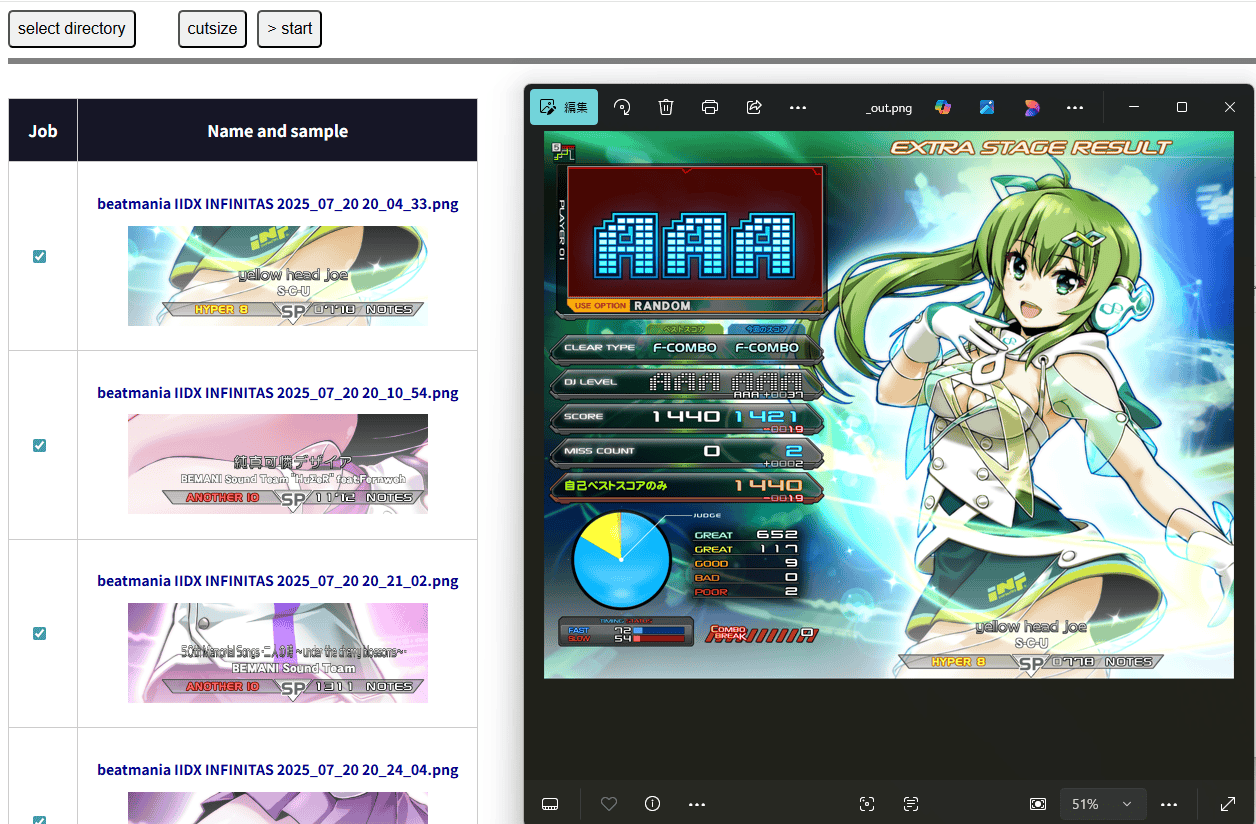Viewport: 1256px width, 824px height.
Task: Open the ellipsis menu right of zoom dropdown
Action: (1169, 804)
